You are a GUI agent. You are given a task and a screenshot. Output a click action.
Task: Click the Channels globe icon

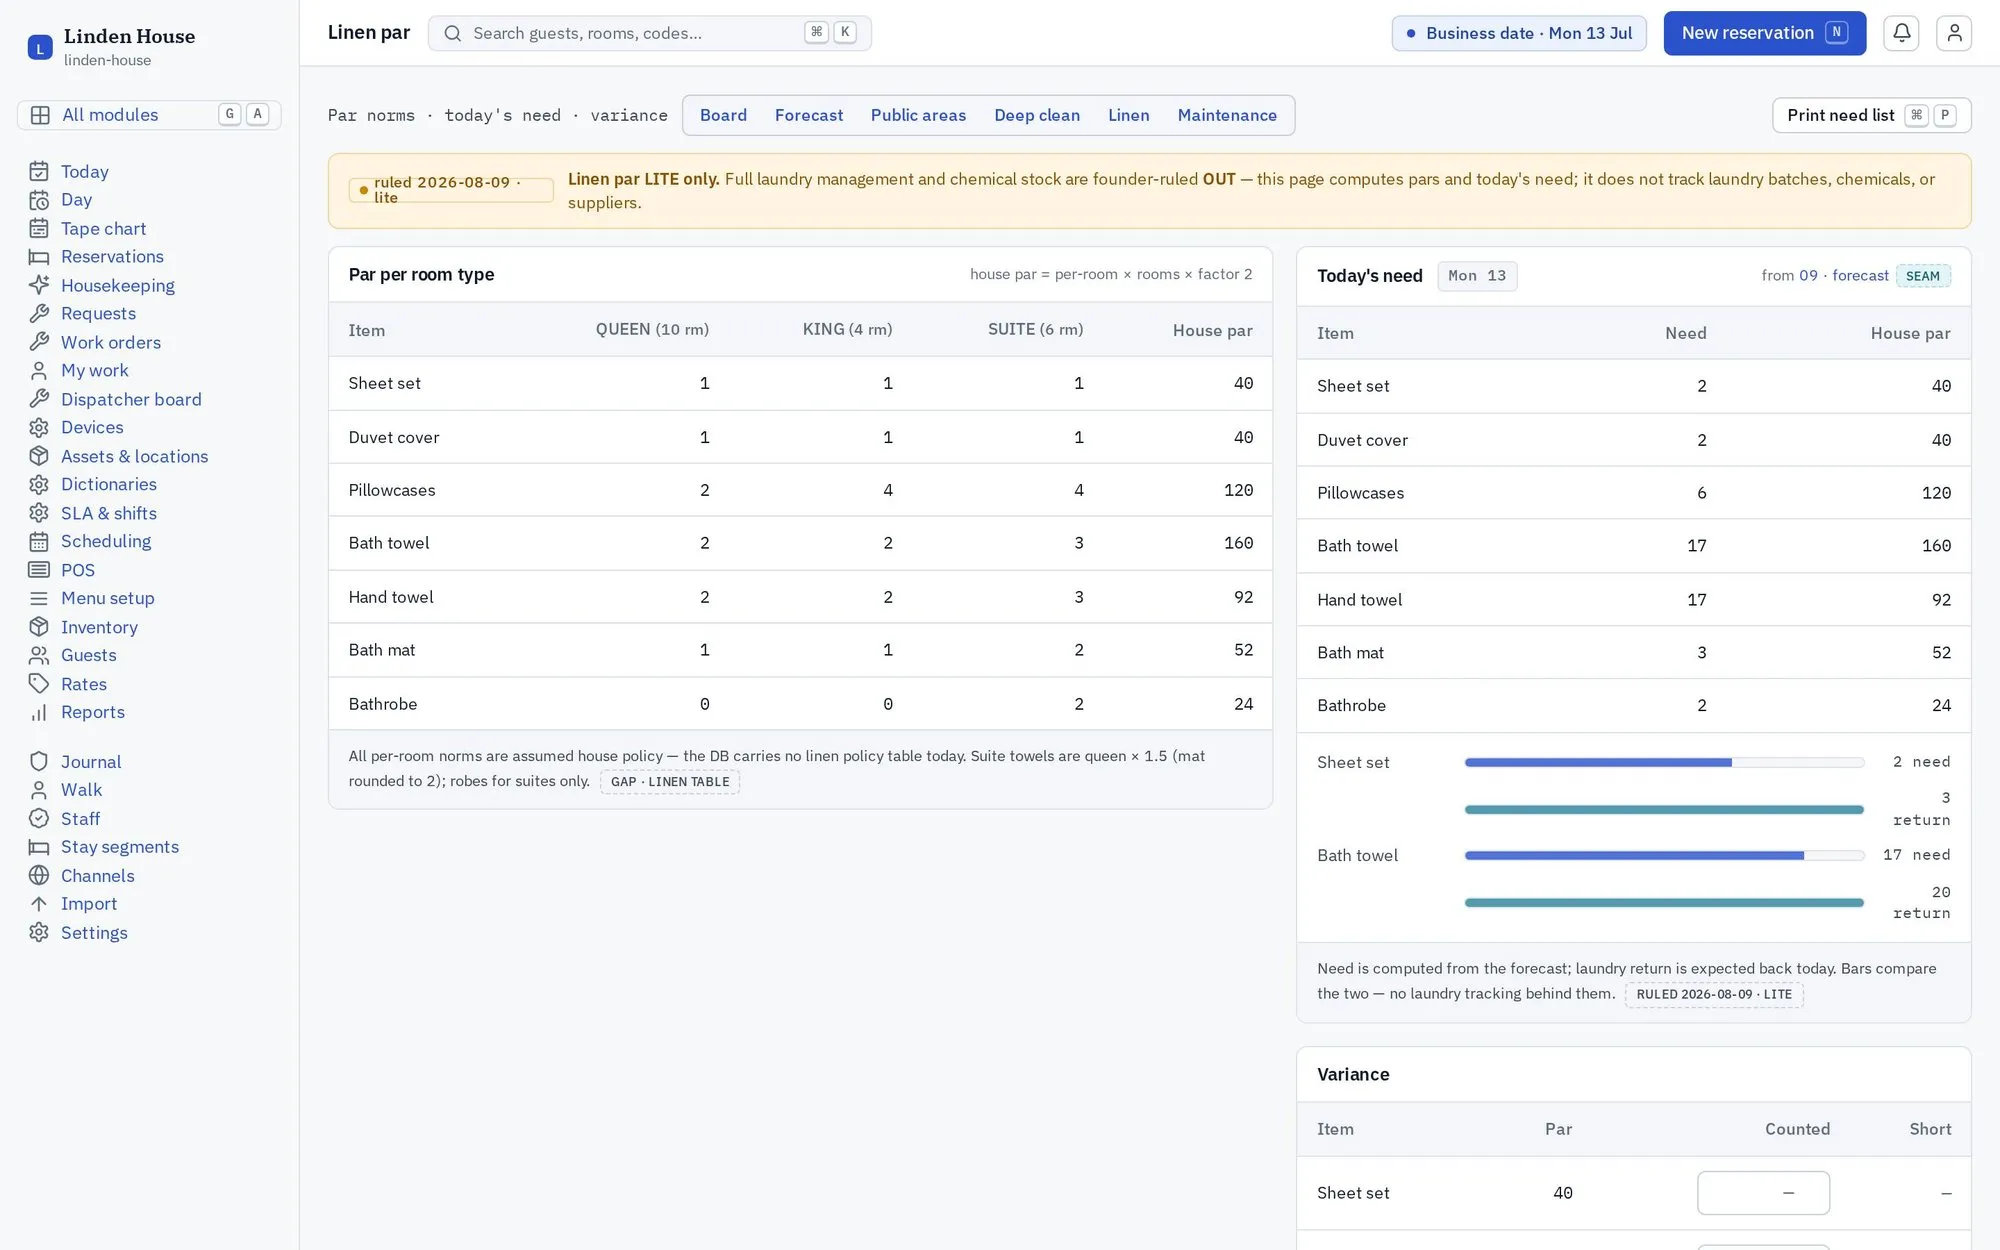click(39, 875)
